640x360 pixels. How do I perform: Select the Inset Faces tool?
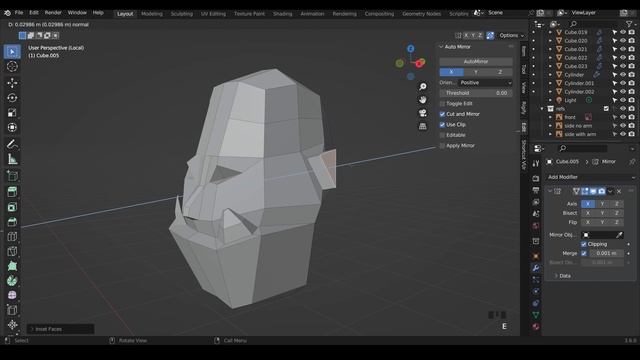pyautogui.click(x=12, y=207)
